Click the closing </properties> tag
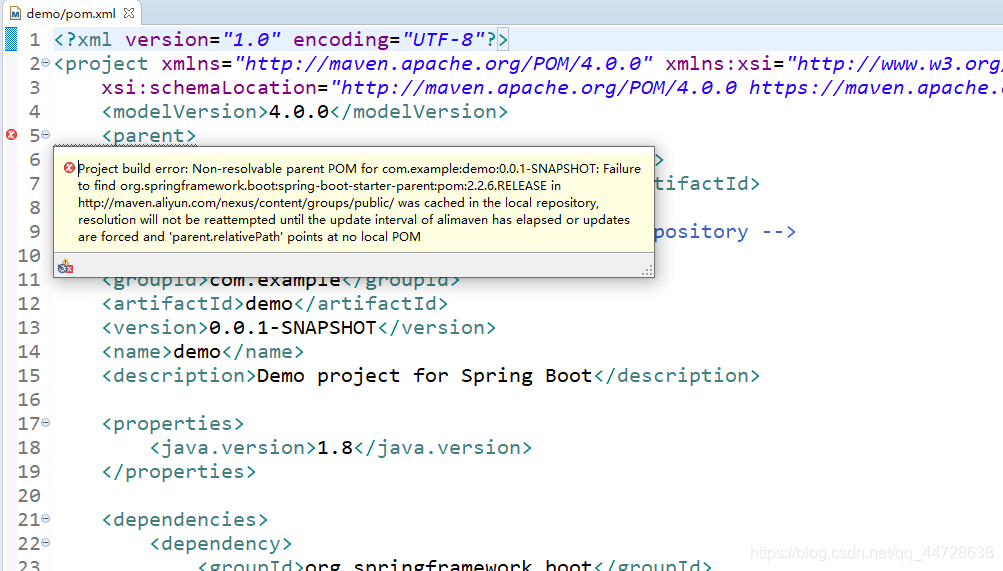This screenshot has width=1003, height=571. [x=179, y=472]
